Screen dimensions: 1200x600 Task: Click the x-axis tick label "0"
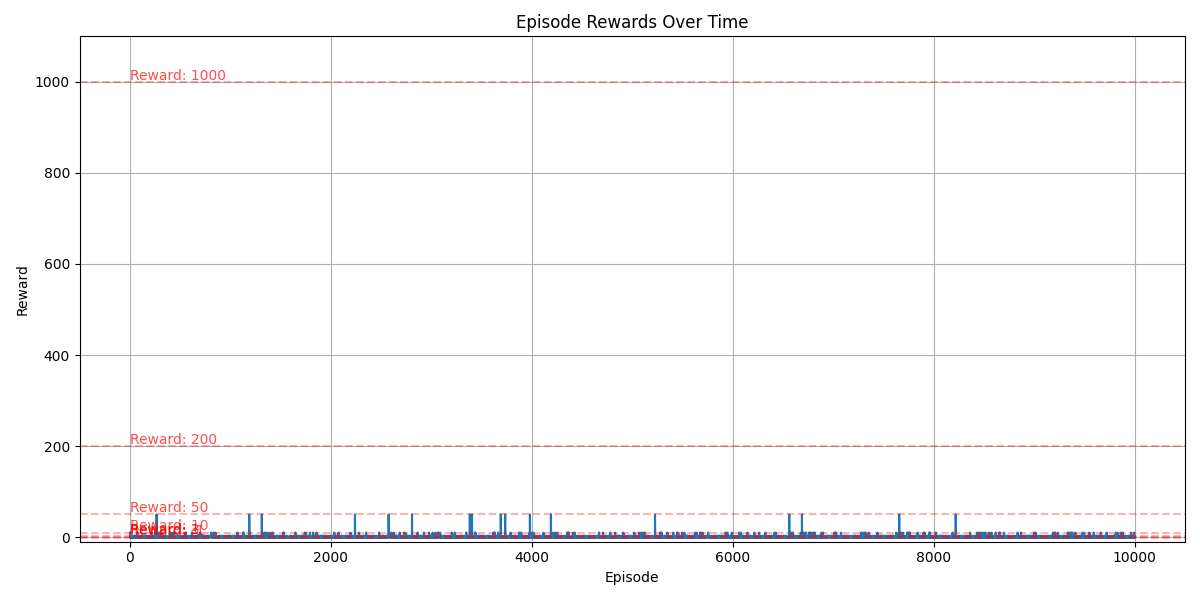tap(130, 557)
